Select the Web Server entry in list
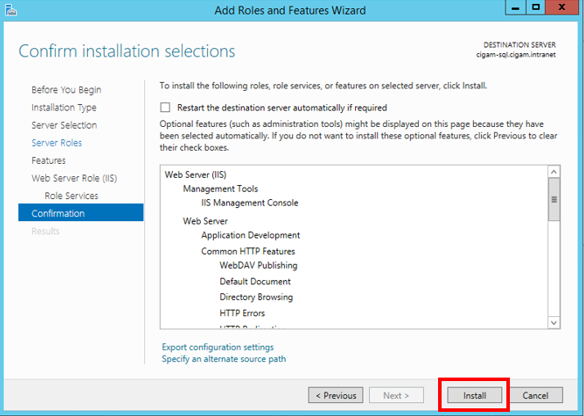 pyautogui.click(x=205, y=221)
